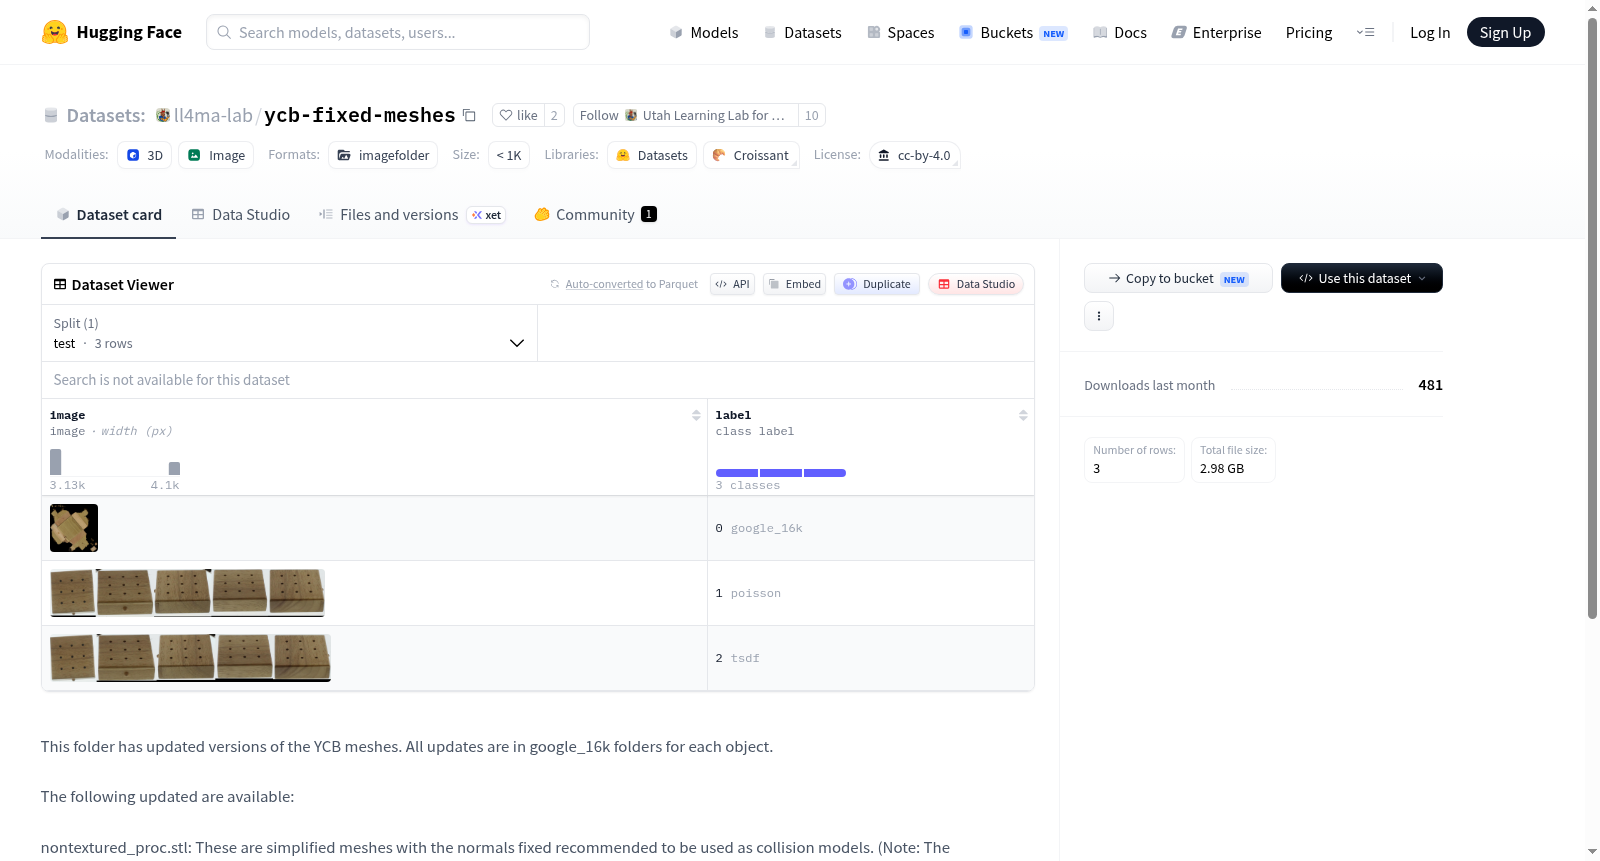Select the Croissant library tag

[751, 155]
